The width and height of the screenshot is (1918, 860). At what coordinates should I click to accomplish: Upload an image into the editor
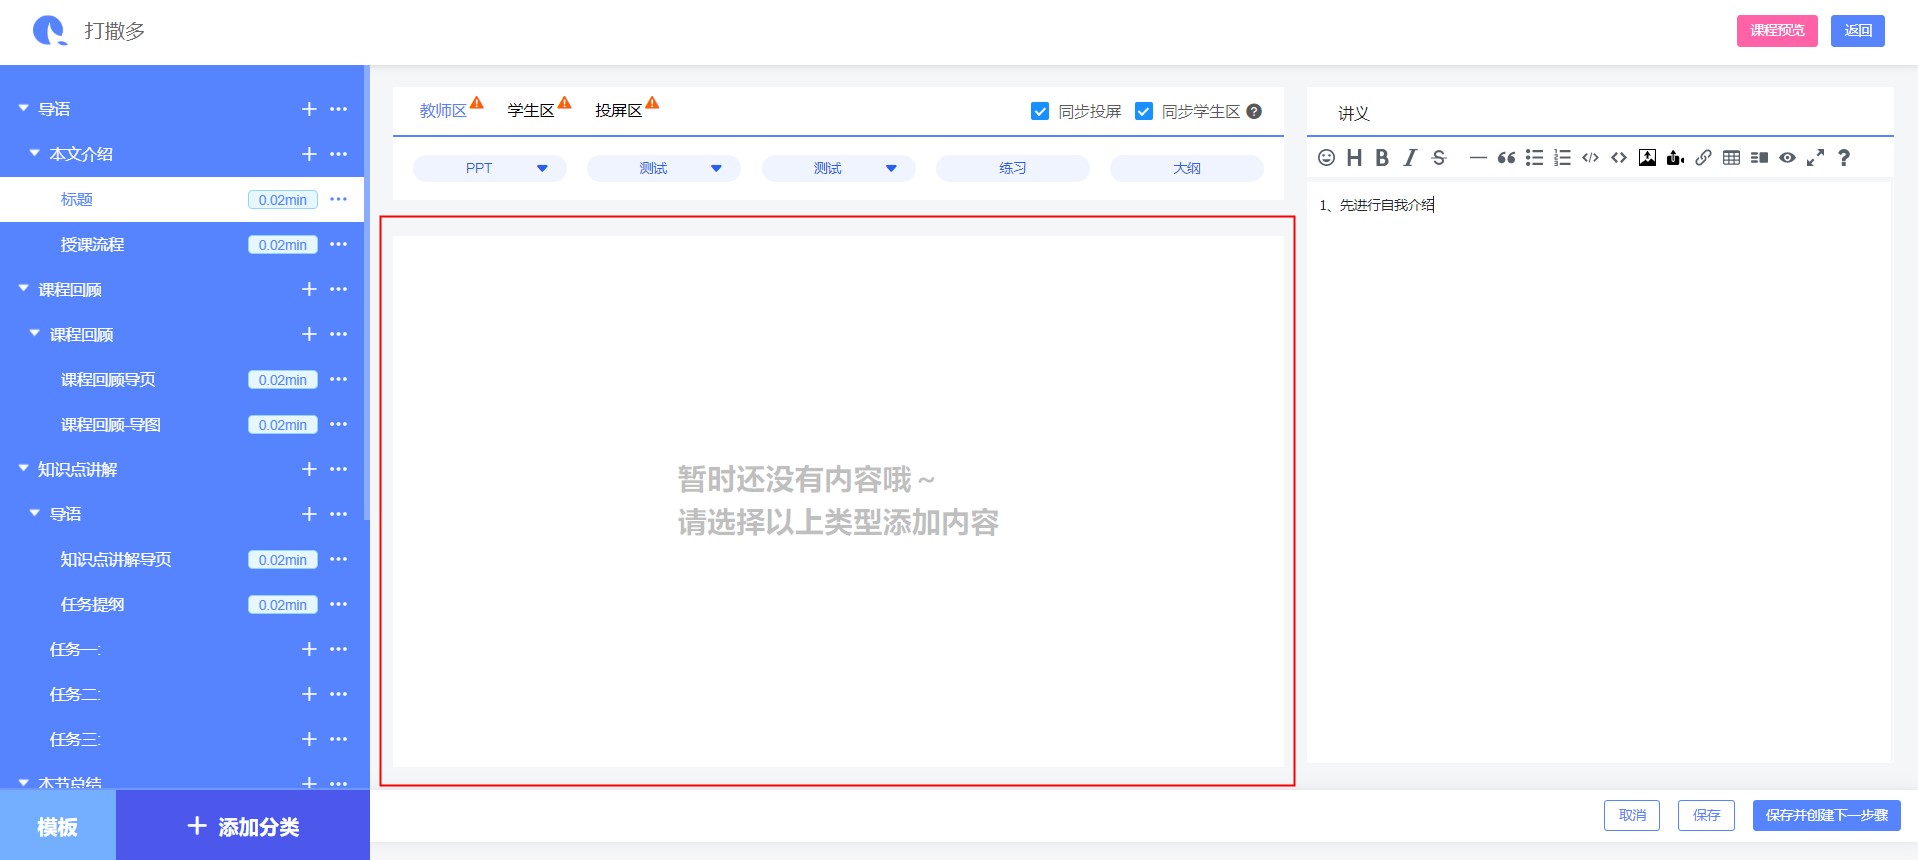[1647, 157]
